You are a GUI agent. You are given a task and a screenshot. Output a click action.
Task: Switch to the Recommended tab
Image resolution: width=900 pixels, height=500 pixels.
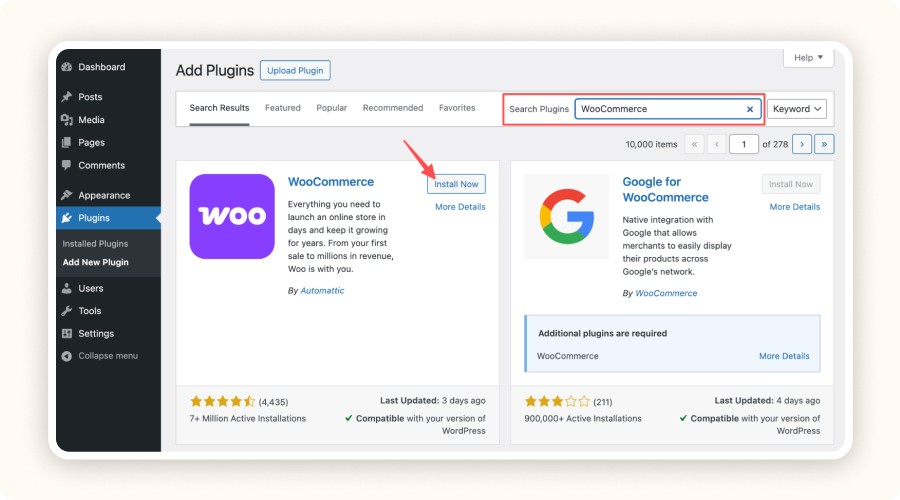point(393,108)
